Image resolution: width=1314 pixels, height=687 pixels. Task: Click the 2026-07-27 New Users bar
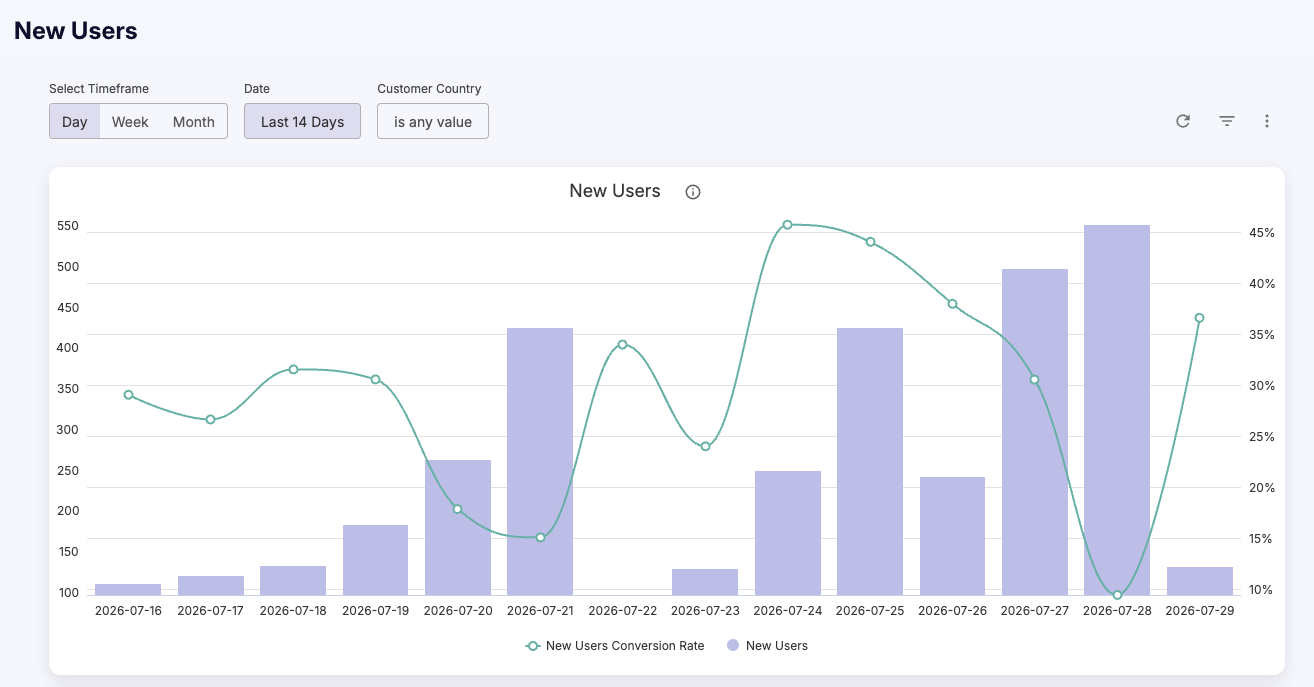1035,432
